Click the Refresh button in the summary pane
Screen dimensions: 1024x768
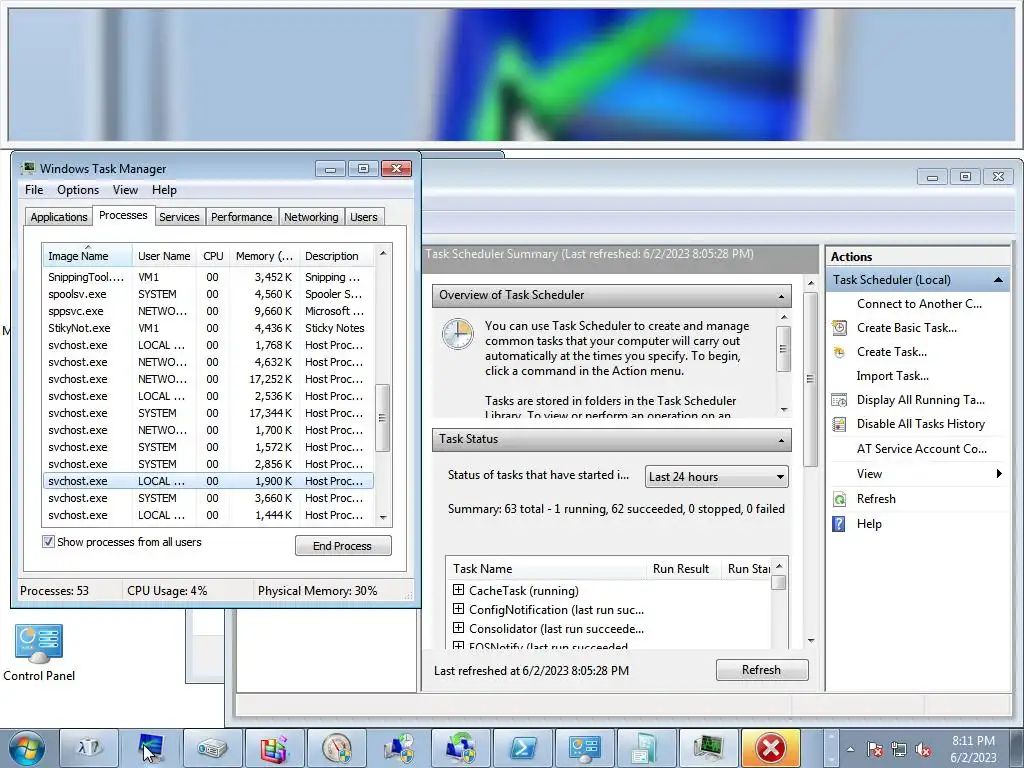click(761, 670)
